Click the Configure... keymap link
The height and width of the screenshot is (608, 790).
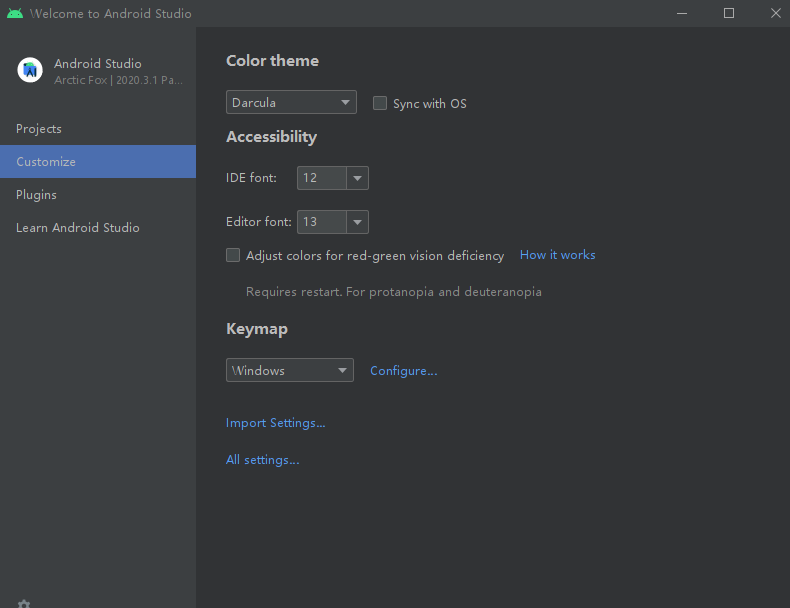[x=404, y=371]
